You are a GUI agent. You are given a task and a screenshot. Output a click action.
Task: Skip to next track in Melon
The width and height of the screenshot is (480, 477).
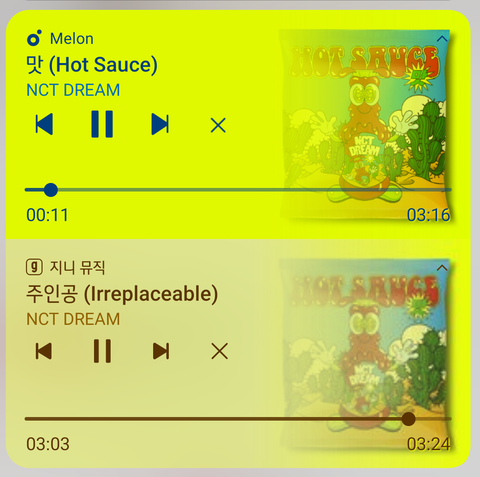click(160, 124)
